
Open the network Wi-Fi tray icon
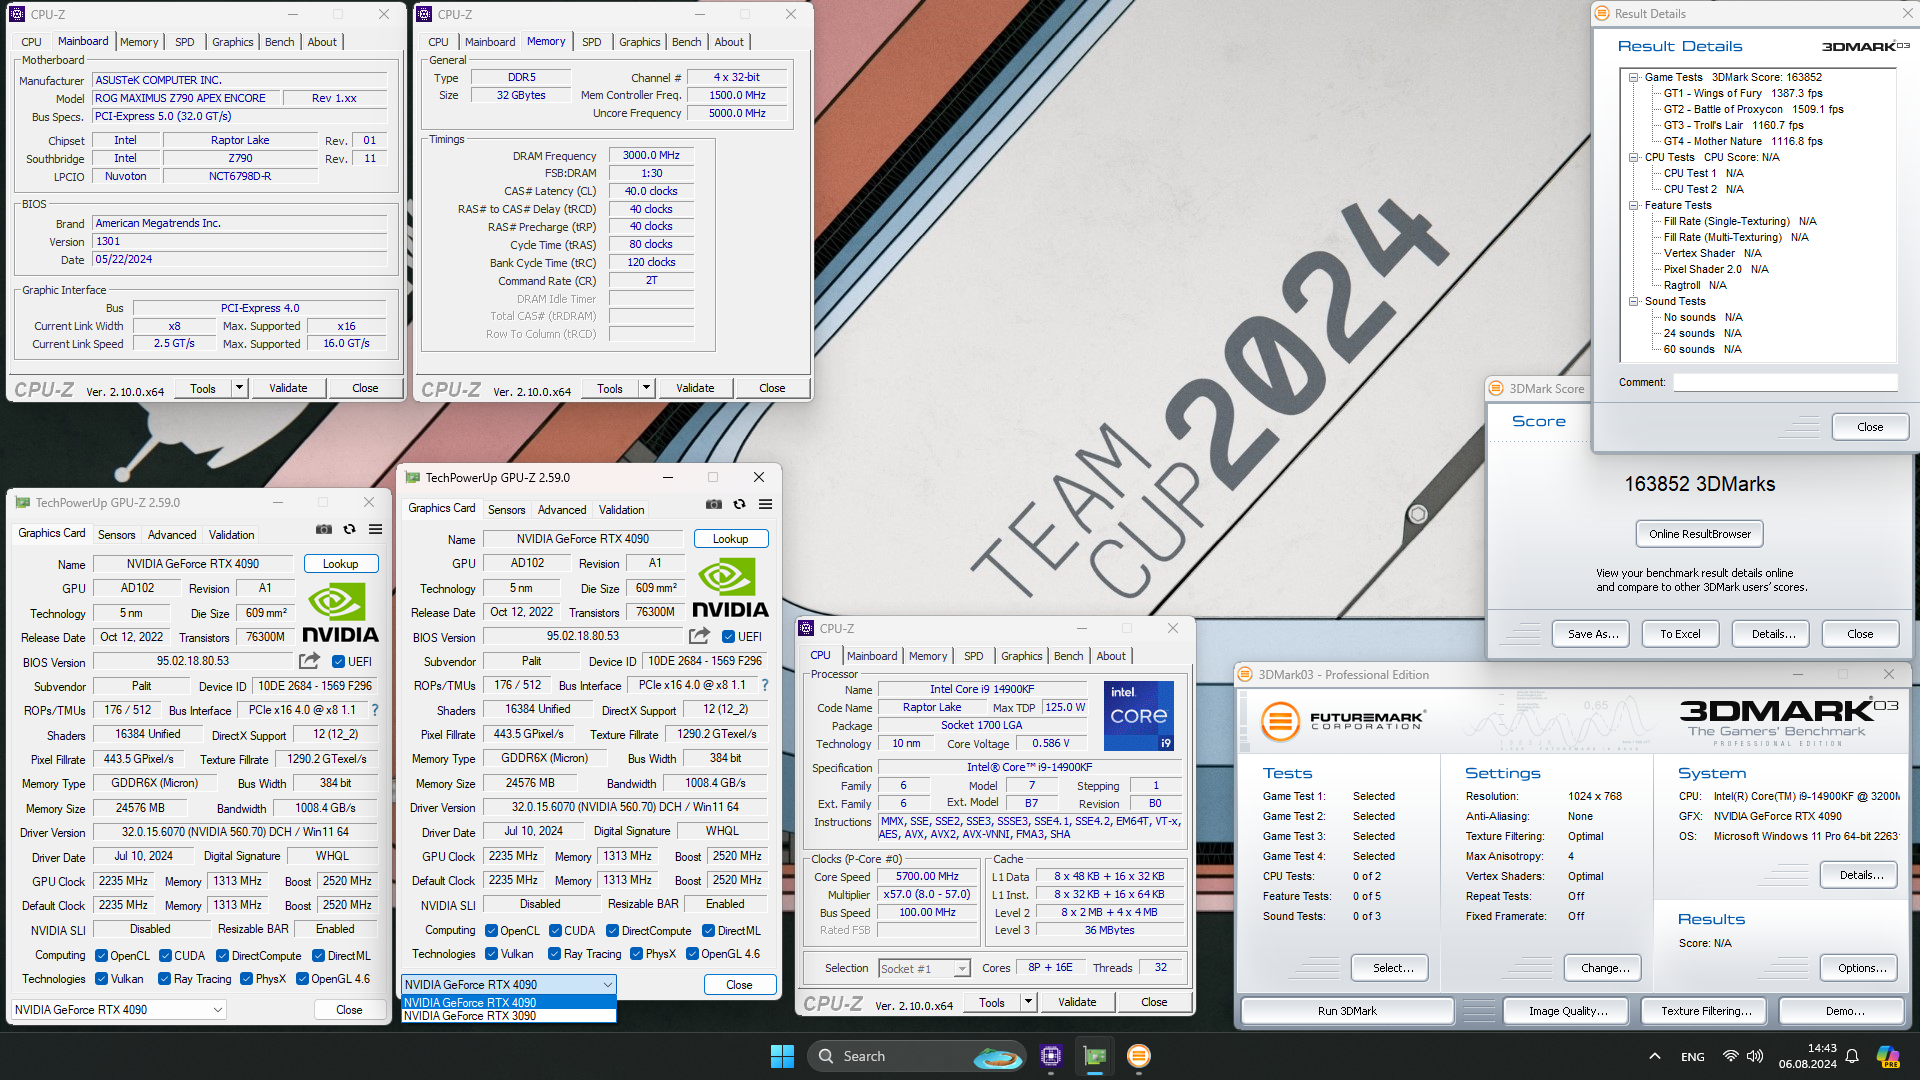(x=1731, y=1056)
